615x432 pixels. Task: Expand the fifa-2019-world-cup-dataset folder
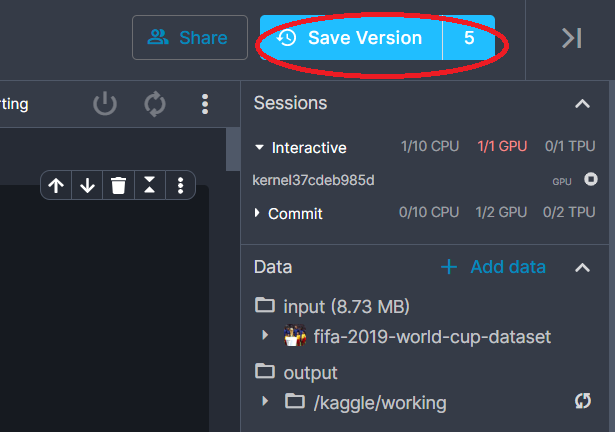click(265, 335)
